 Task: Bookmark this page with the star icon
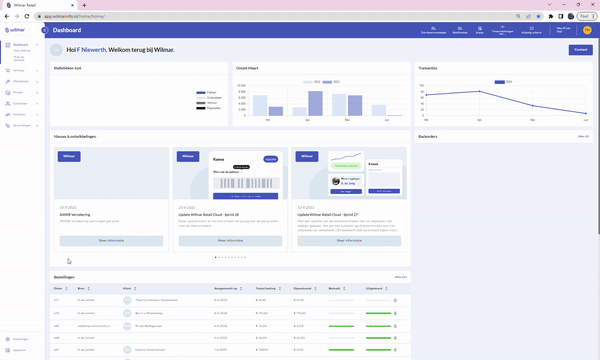538,16
